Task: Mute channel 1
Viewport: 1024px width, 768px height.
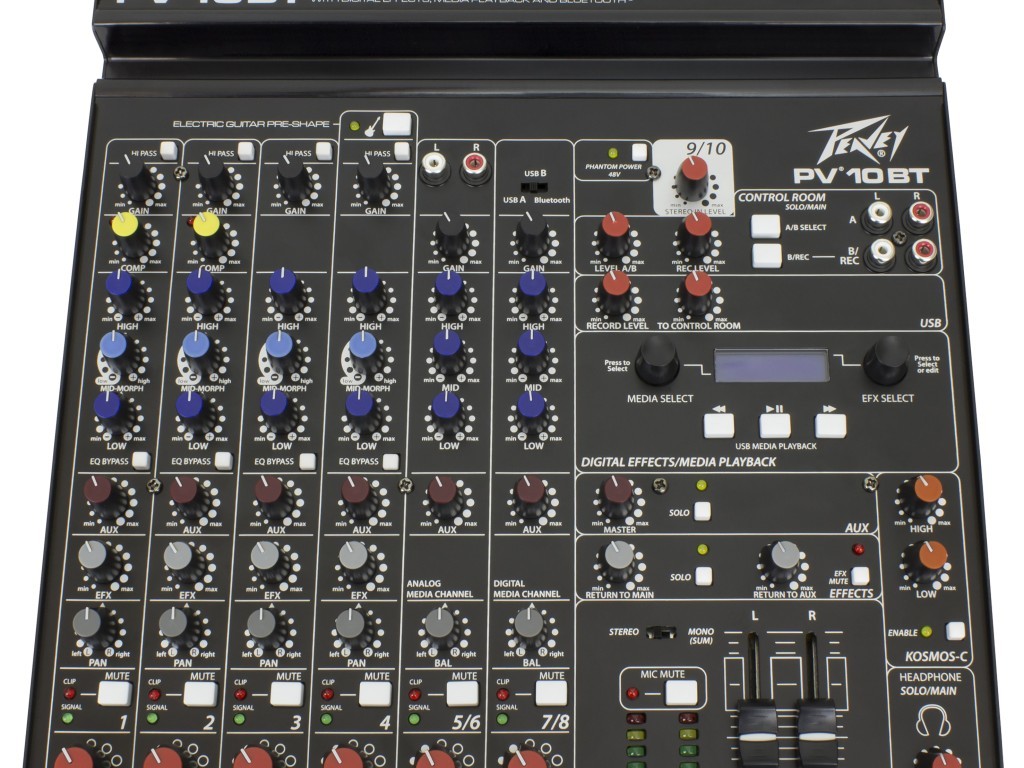Action: pyautogui.click(x=116, y=693)
